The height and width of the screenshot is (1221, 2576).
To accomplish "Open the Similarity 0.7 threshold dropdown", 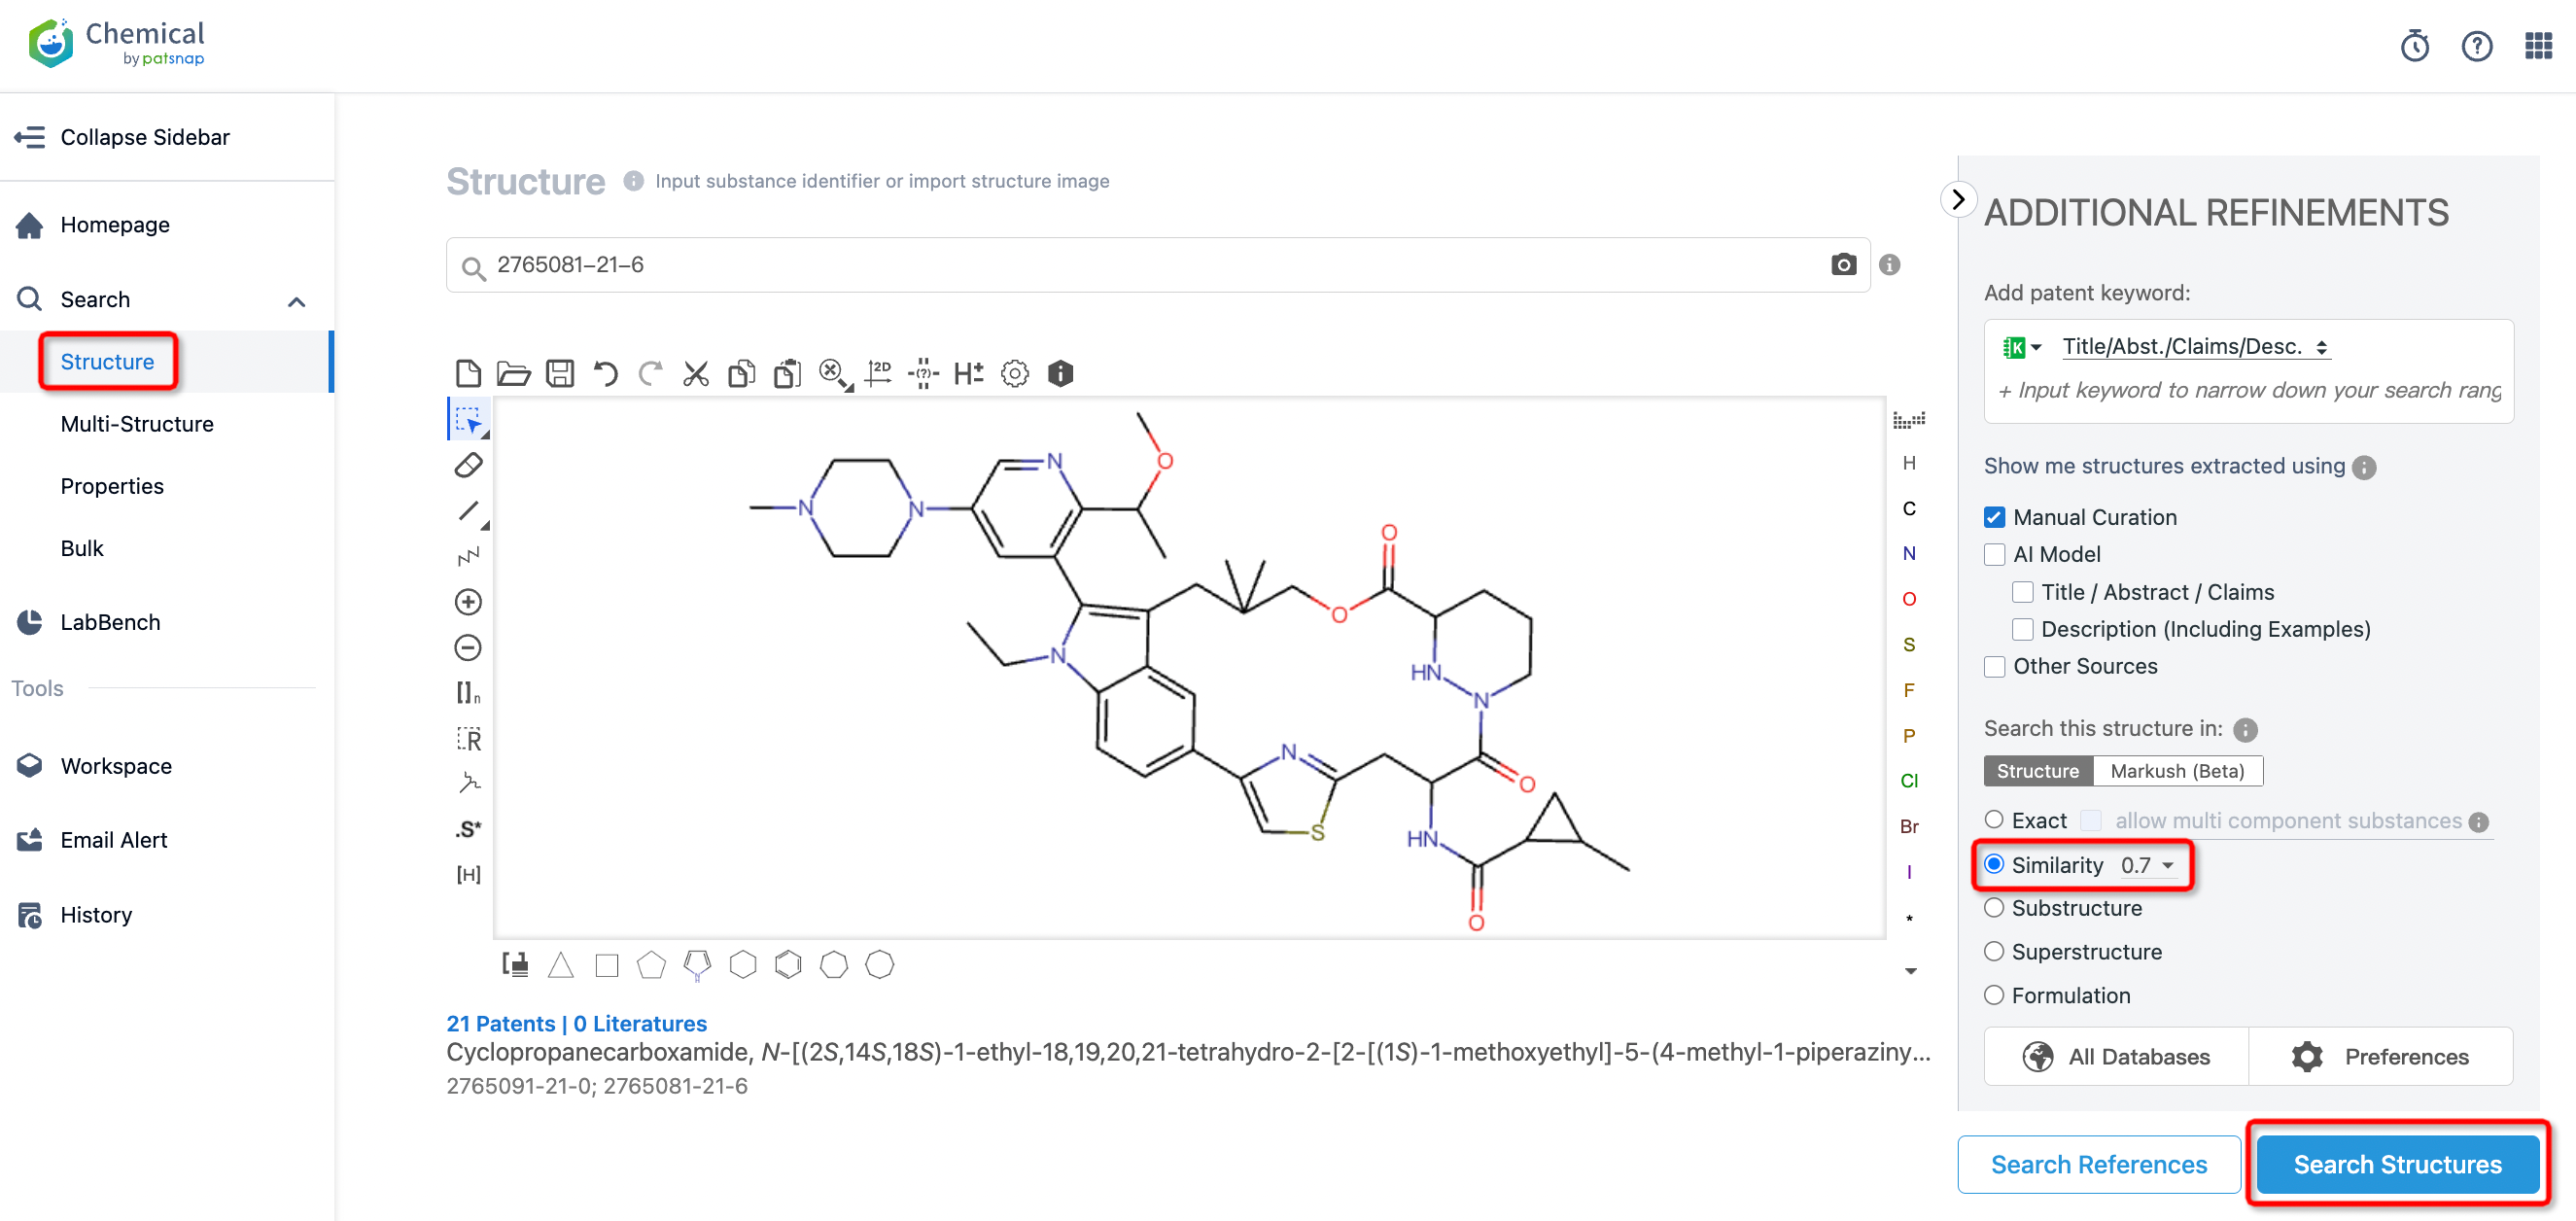I will coord(2147,865).
